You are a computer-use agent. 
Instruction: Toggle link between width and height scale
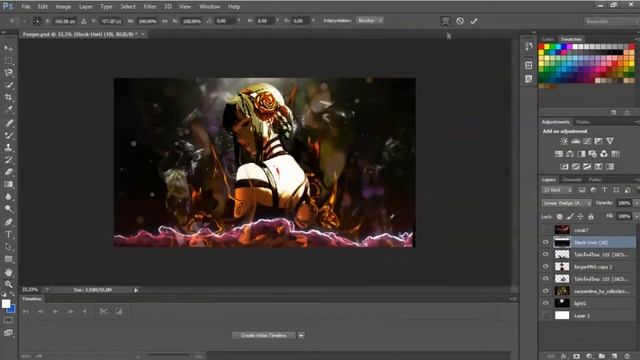pyautogui.click(x=165, y=21)
